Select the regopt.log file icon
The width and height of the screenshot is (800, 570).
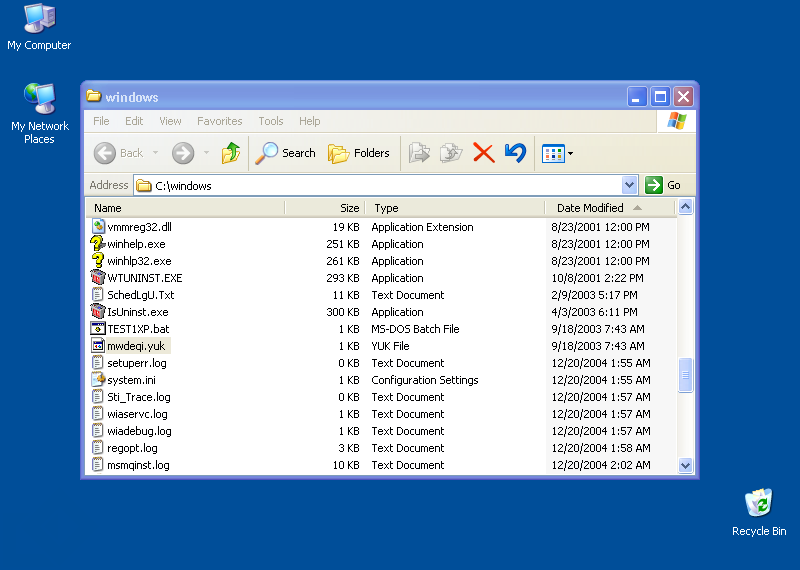[98, 448]
